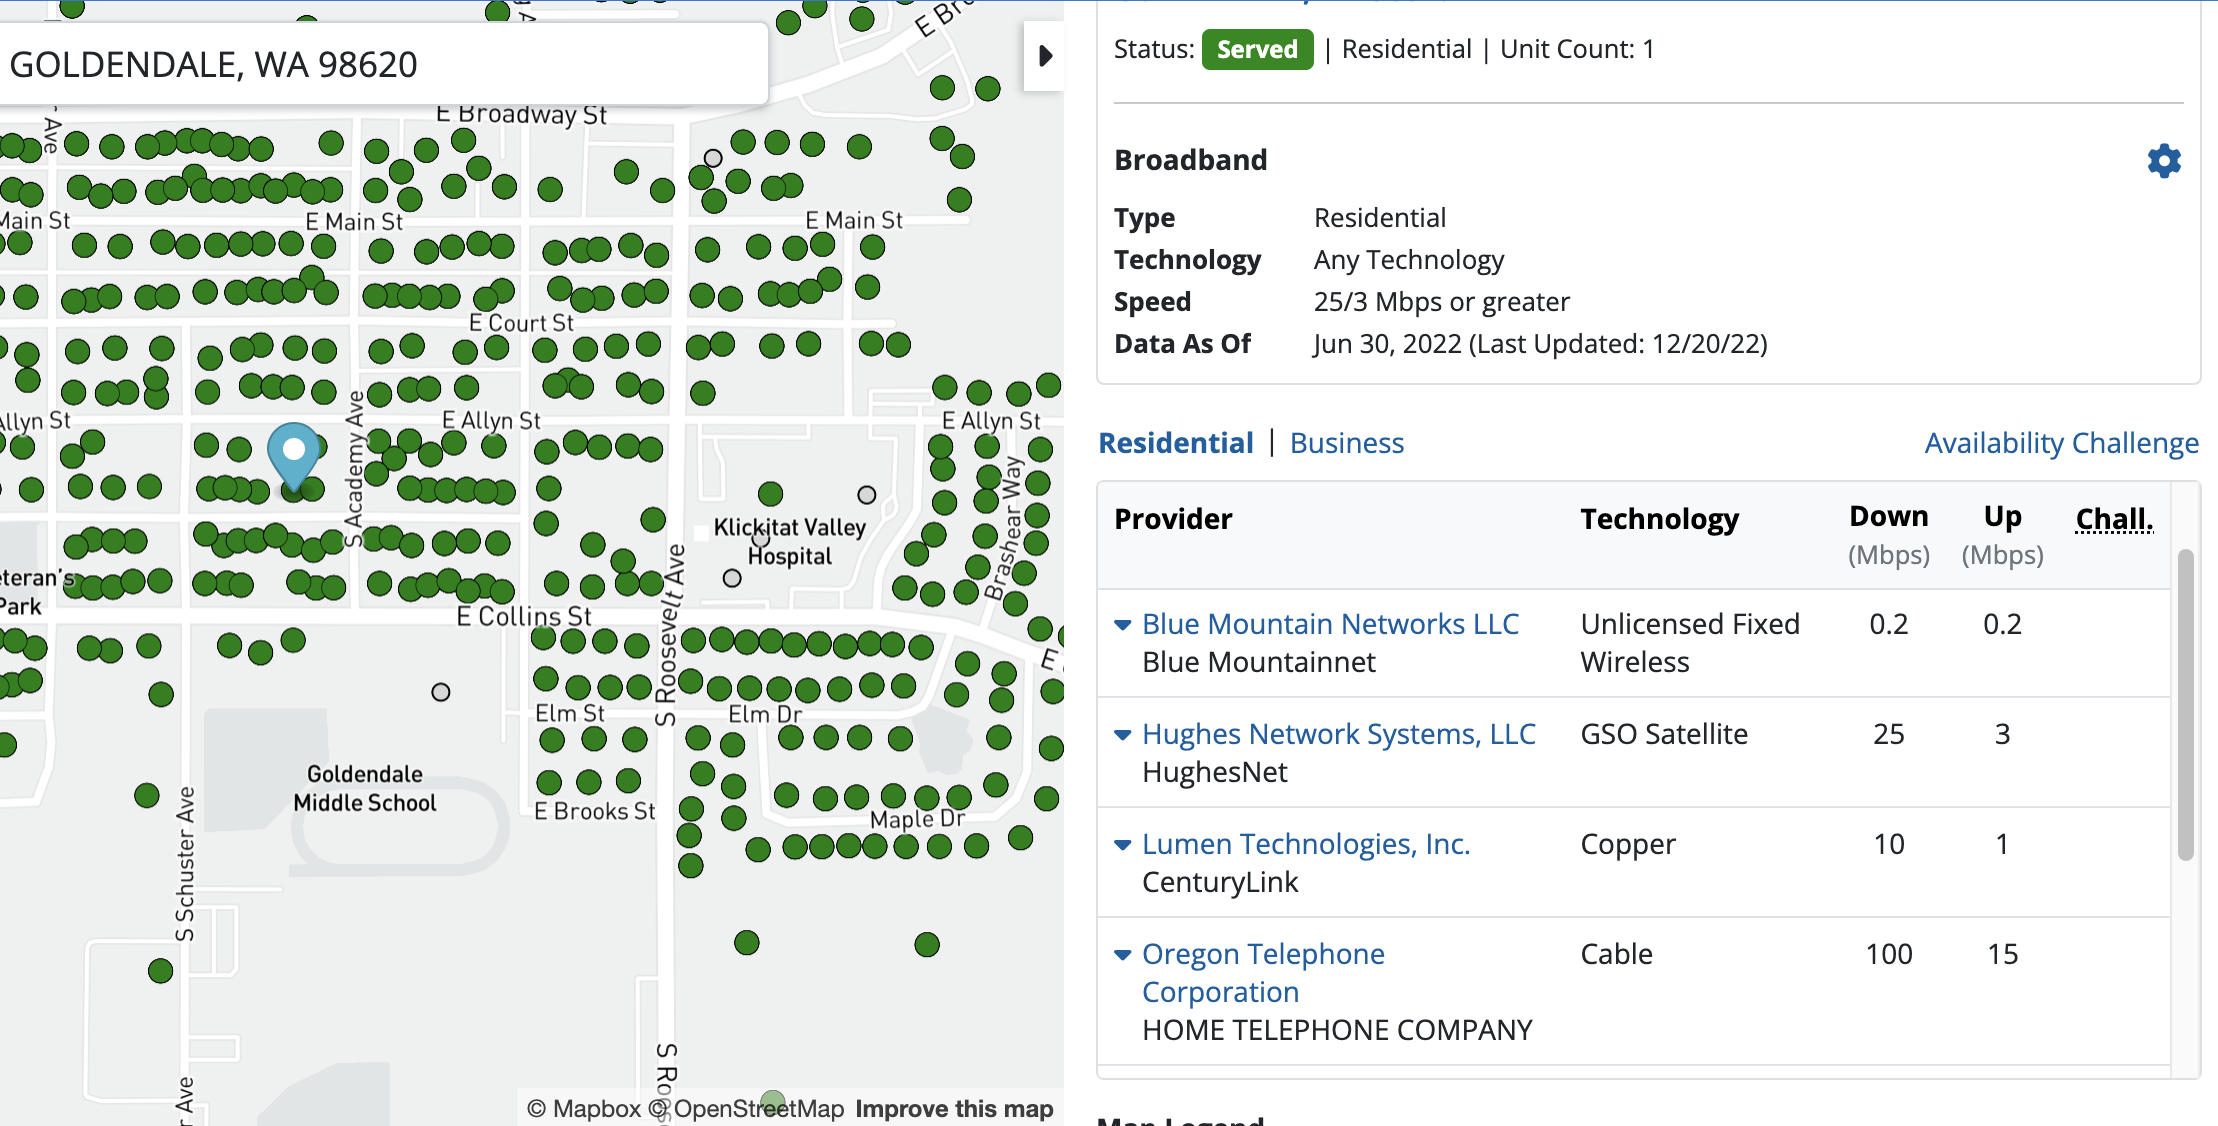Click the Goldendale address search field
Viewport: 2218px width, 1126px height.
[384, 64]
